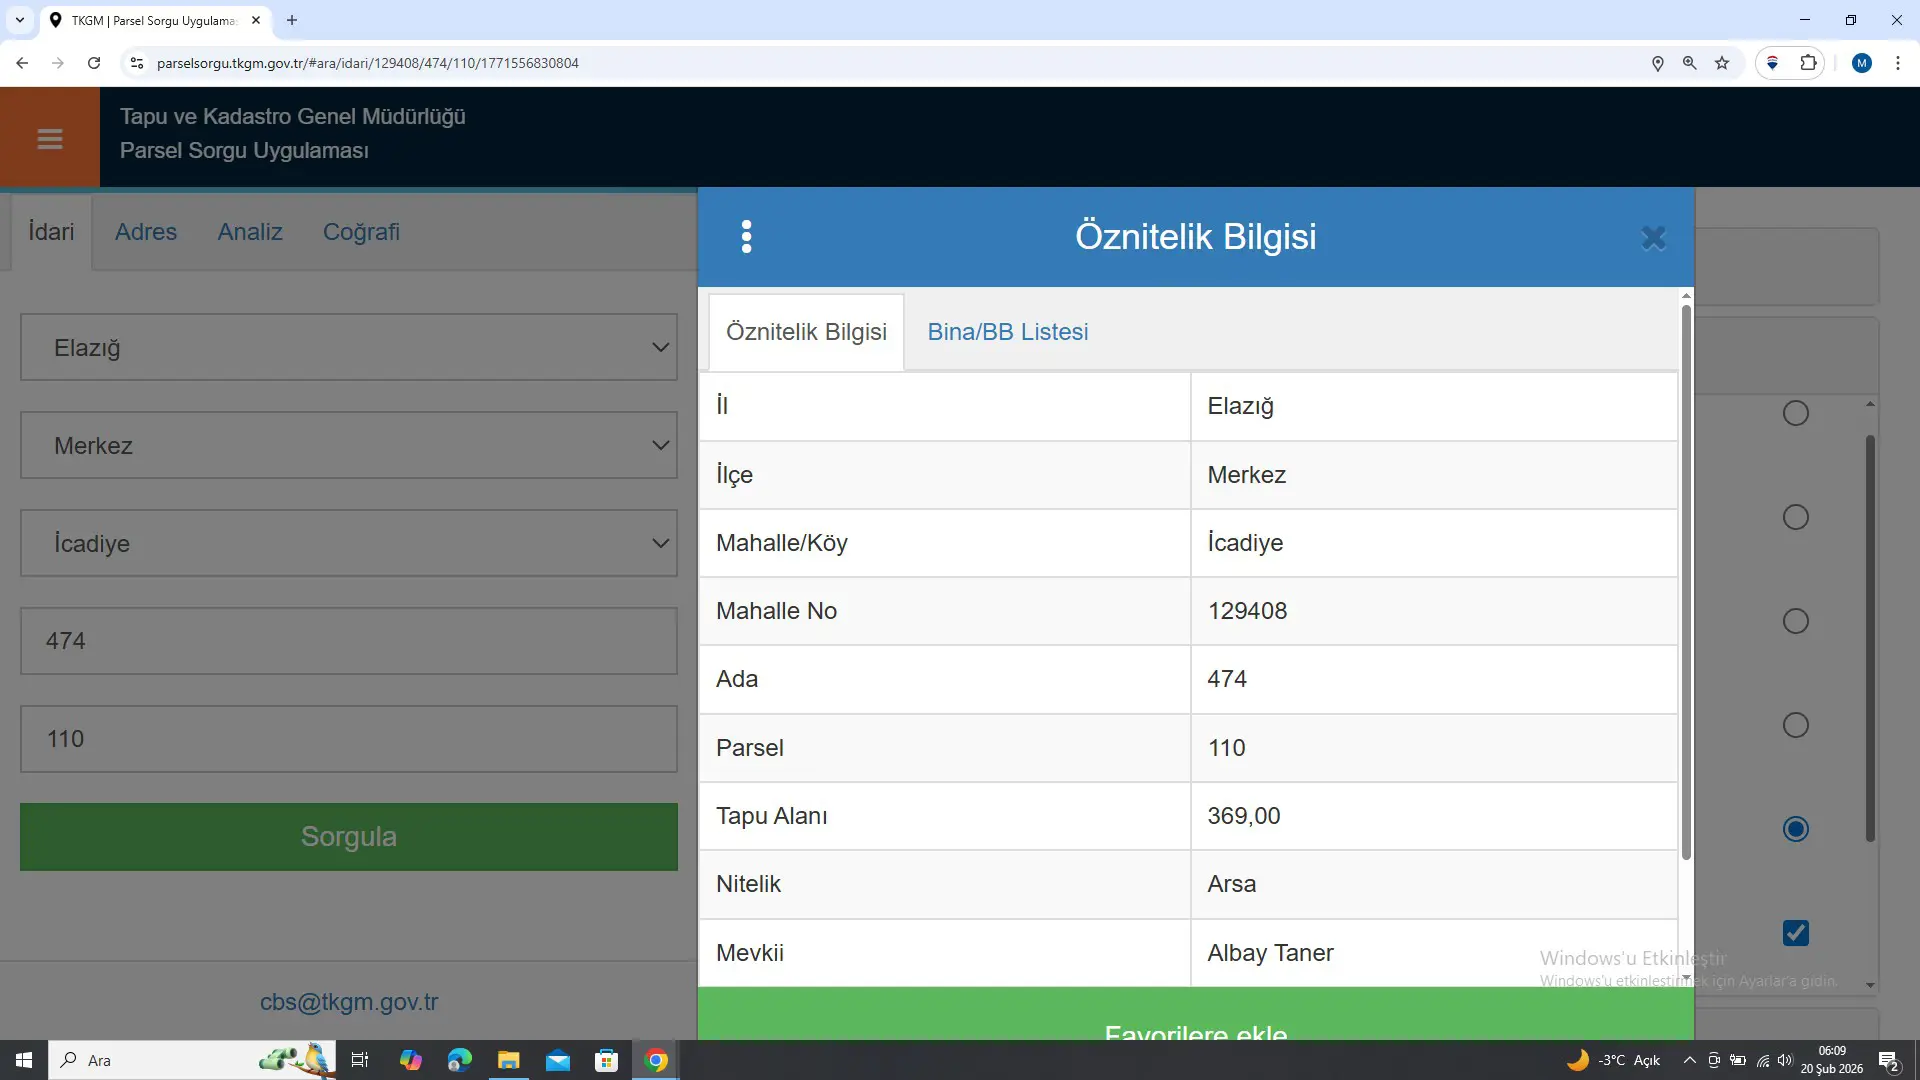Click the cbs@tkgm.gov.tr email link
The image size is (1920, 1080).
349,1002
